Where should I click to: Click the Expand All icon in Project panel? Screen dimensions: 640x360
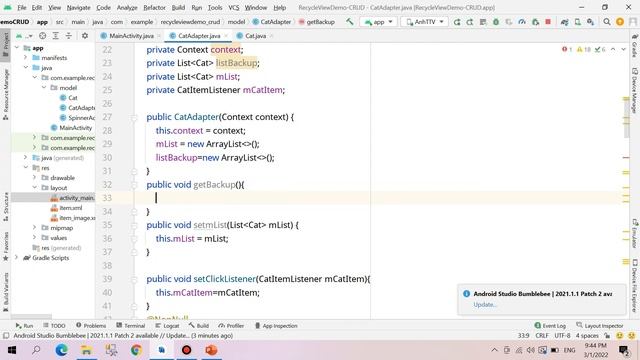(56, 36)
